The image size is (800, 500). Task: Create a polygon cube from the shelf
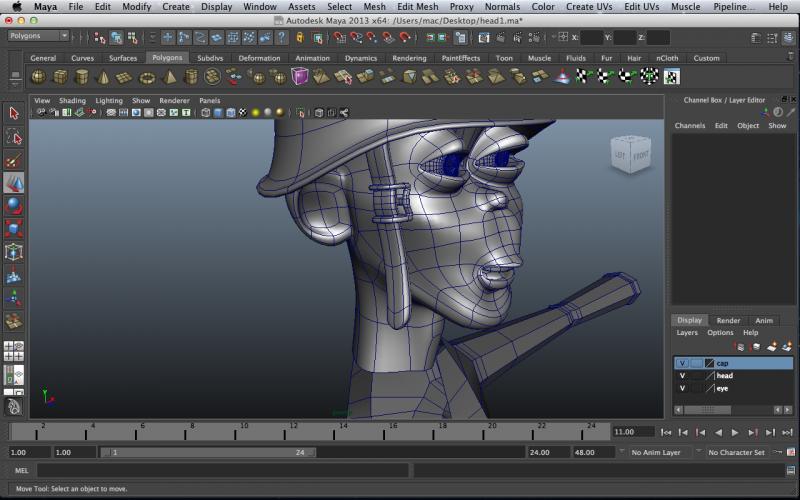60,77
